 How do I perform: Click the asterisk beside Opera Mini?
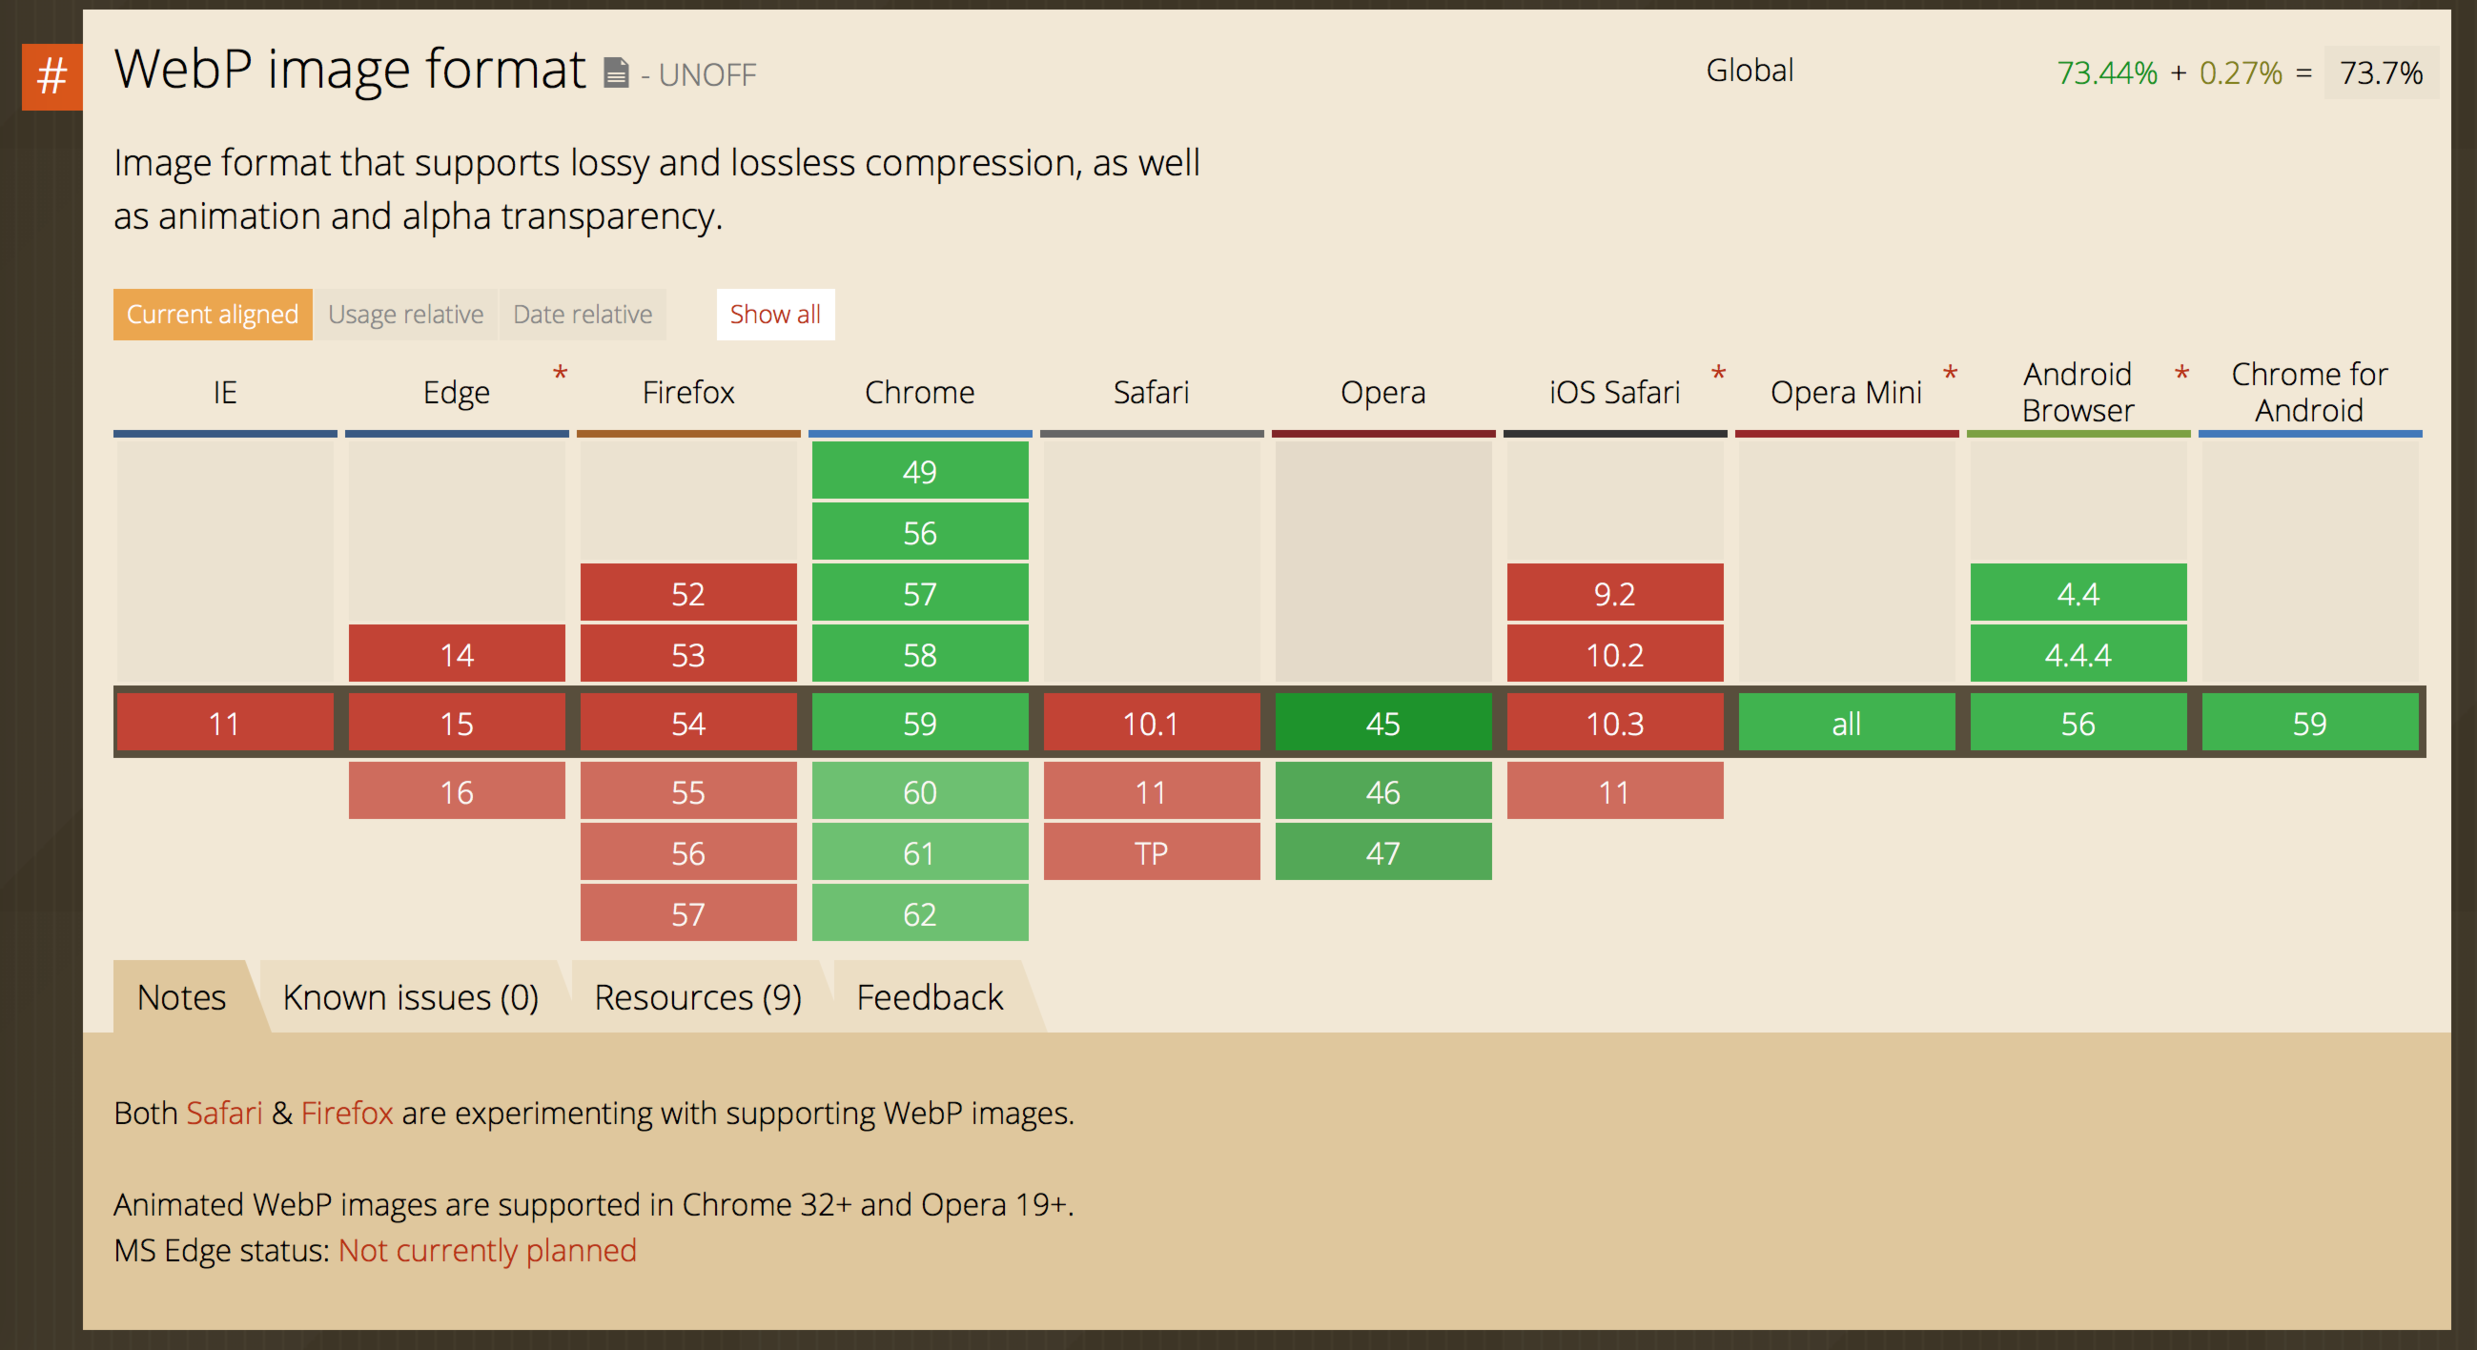coord(1949,375)
